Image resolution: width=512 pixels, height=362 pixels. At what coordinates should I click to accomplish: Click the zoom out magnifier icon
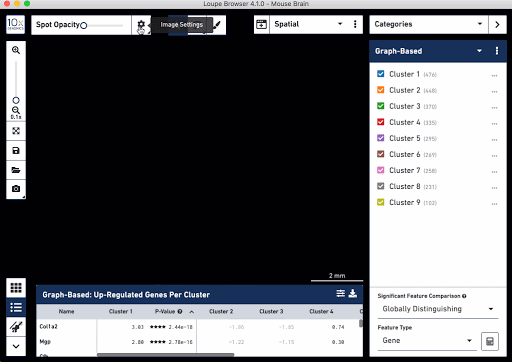click(x=16, y=110)
